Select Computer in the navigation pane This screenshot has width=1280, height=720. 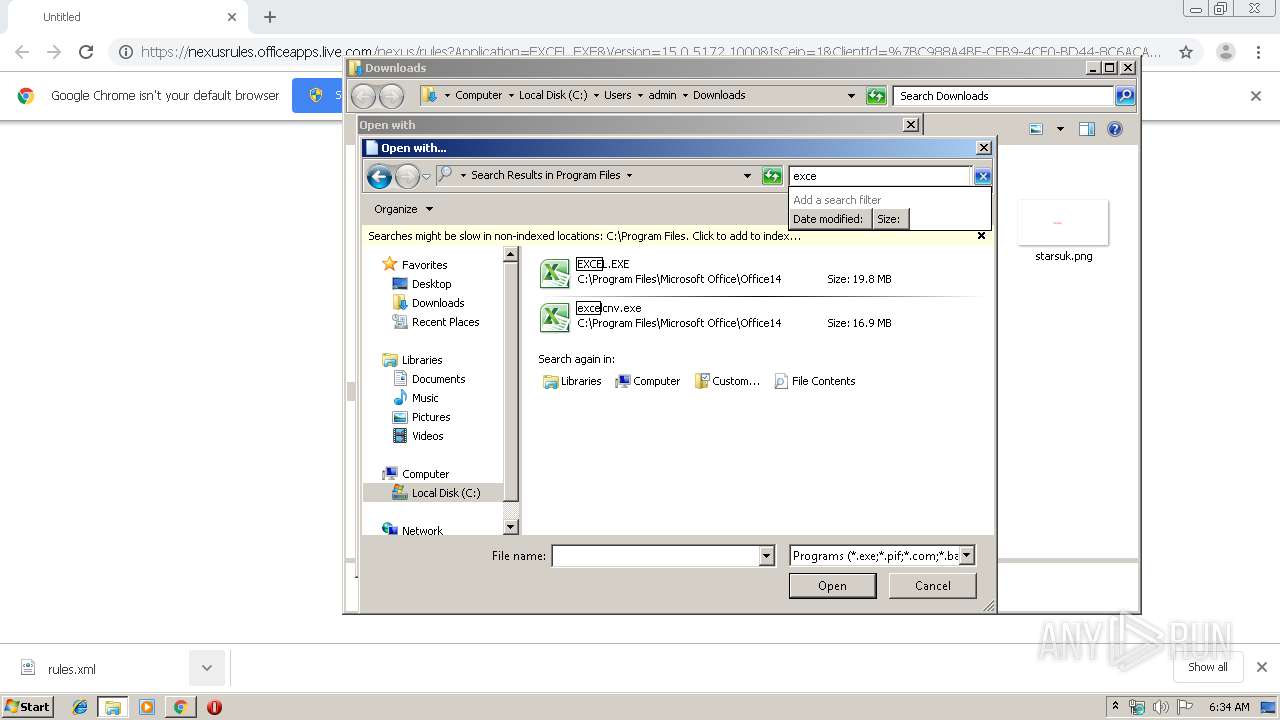[x=425, y=474]
